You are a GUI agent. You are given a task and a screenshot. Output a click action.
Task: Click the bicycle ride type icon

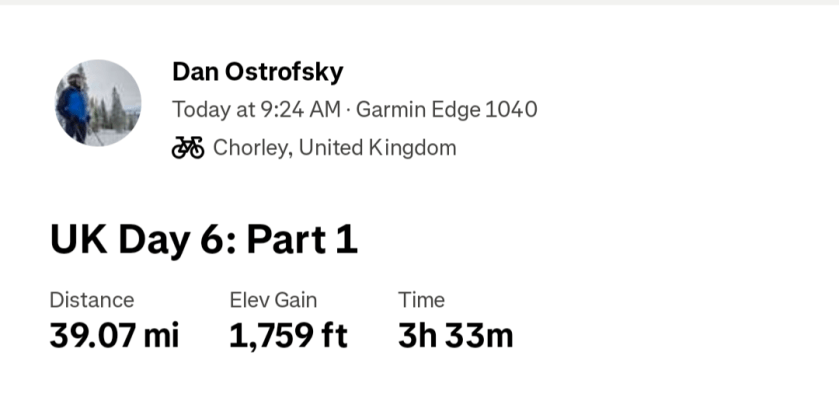point(188,147)
